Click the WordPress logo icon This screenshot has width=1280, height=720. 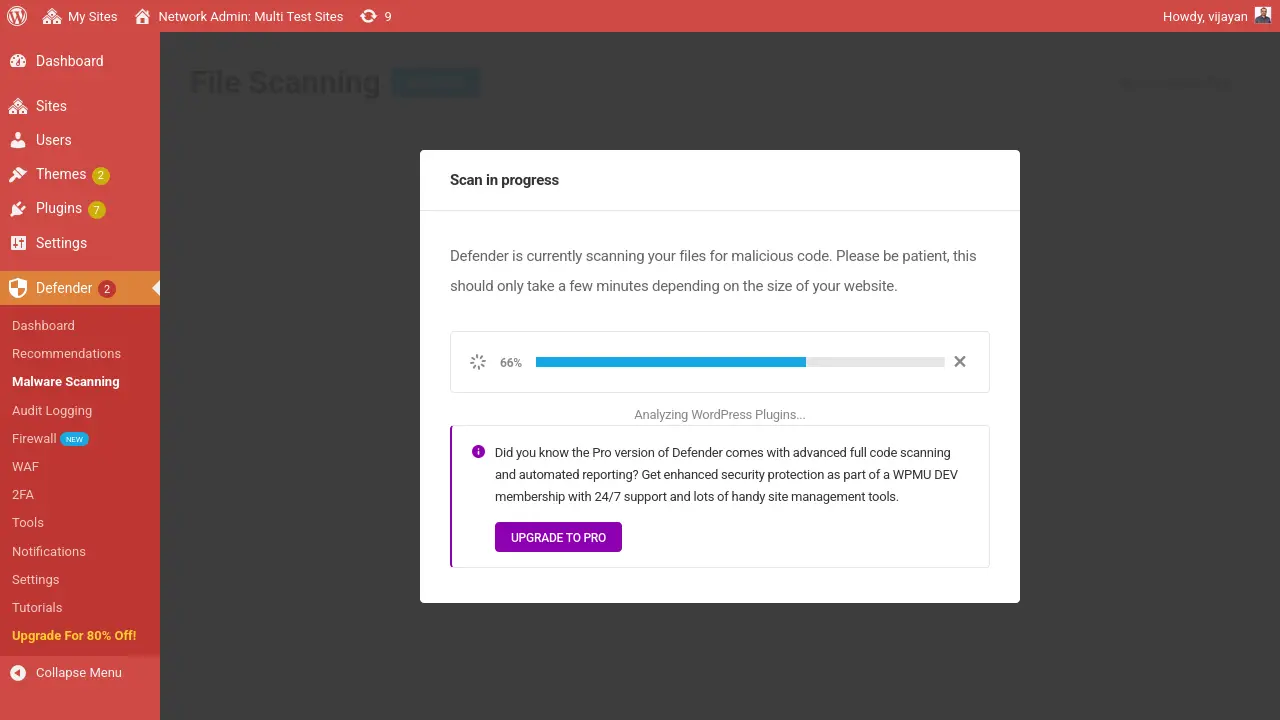pyautogui.click(x=16, y=16)
